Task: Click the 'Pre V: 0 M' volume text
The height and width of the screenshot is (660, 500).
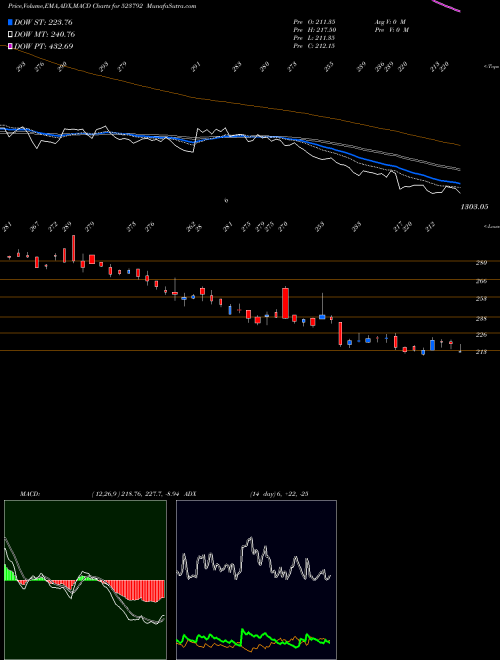Action: click(393, 30)
